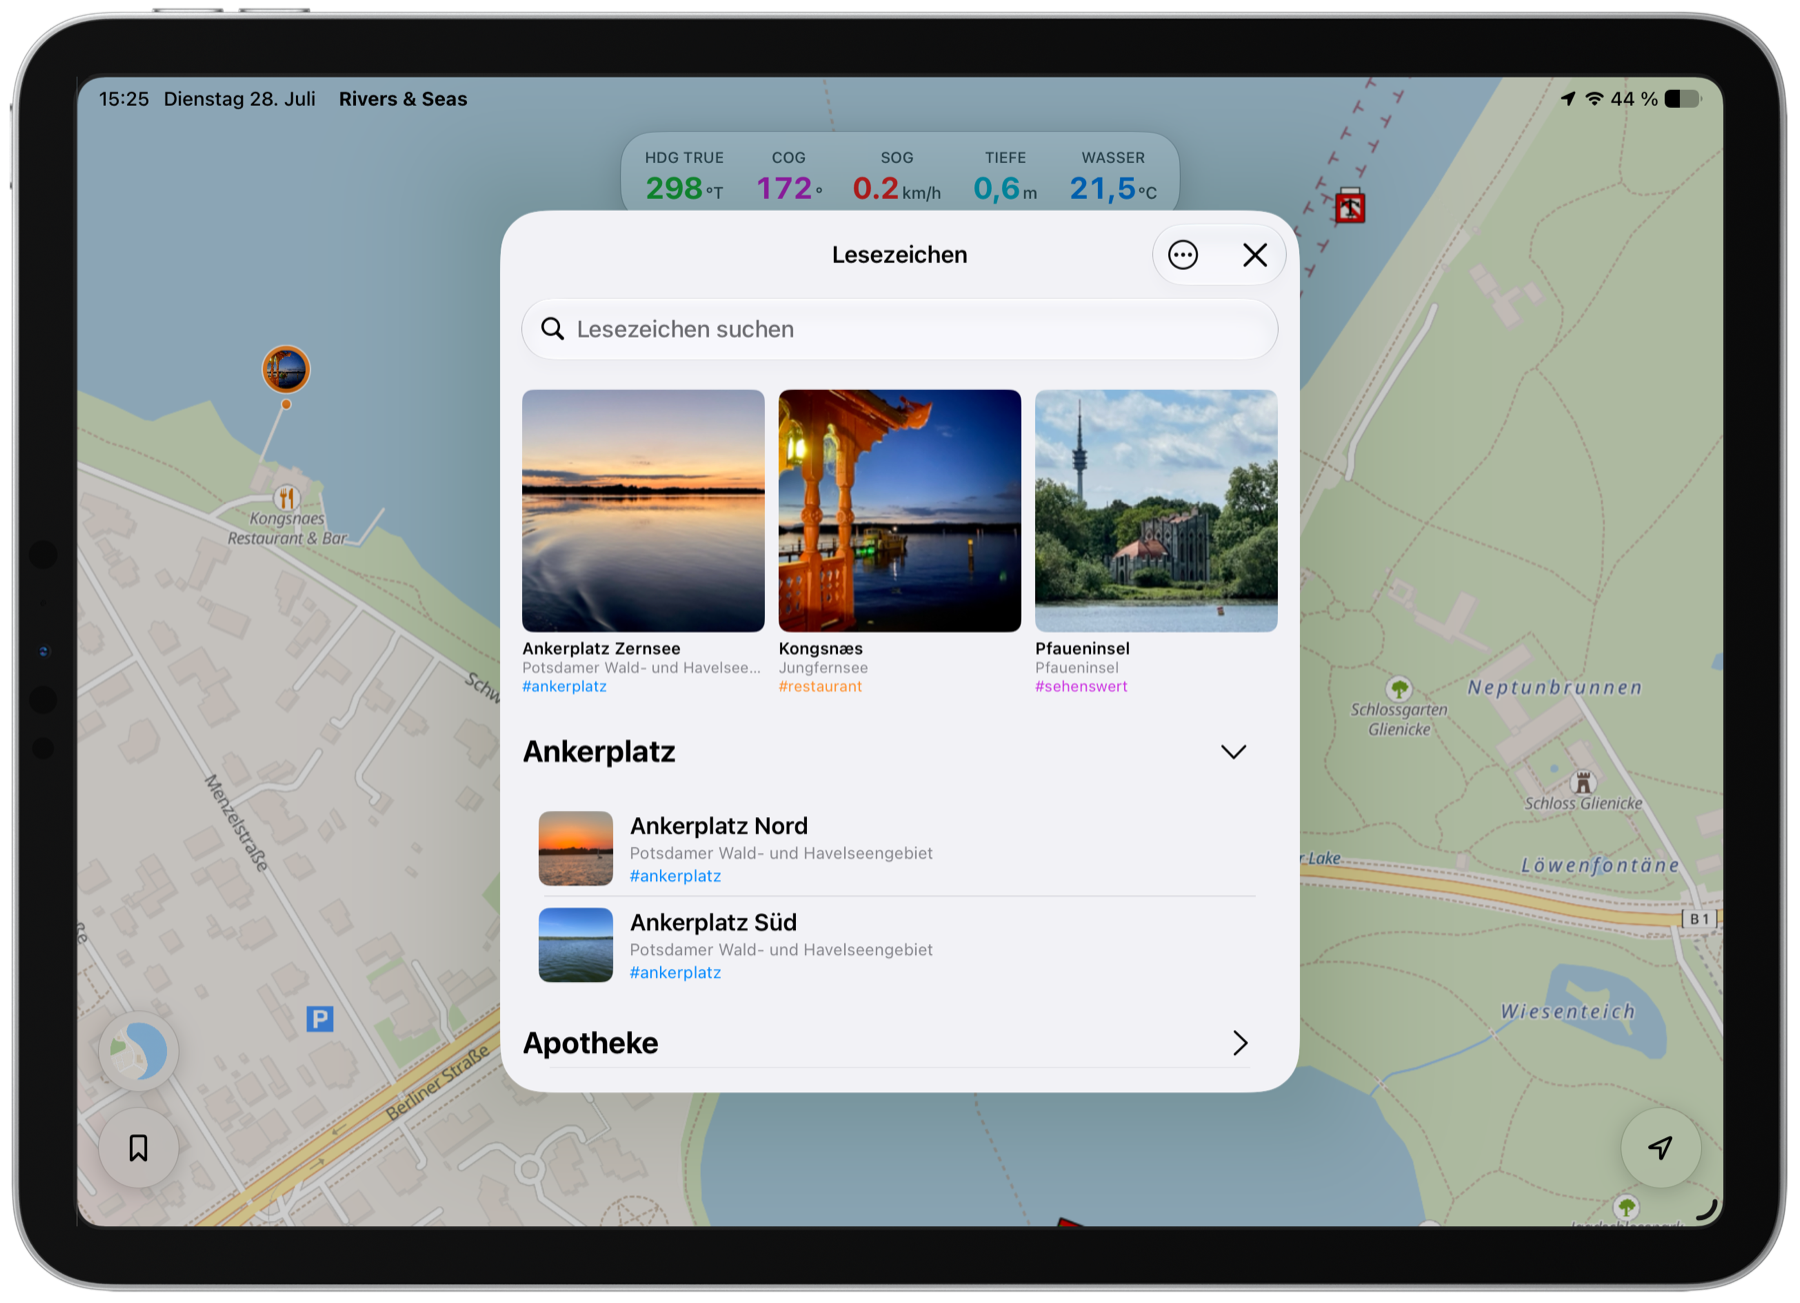This screenshot has height=1303, width=1800.
Task: Tap the orange photo bookmark pin on map
Action: tap(286, 370)
